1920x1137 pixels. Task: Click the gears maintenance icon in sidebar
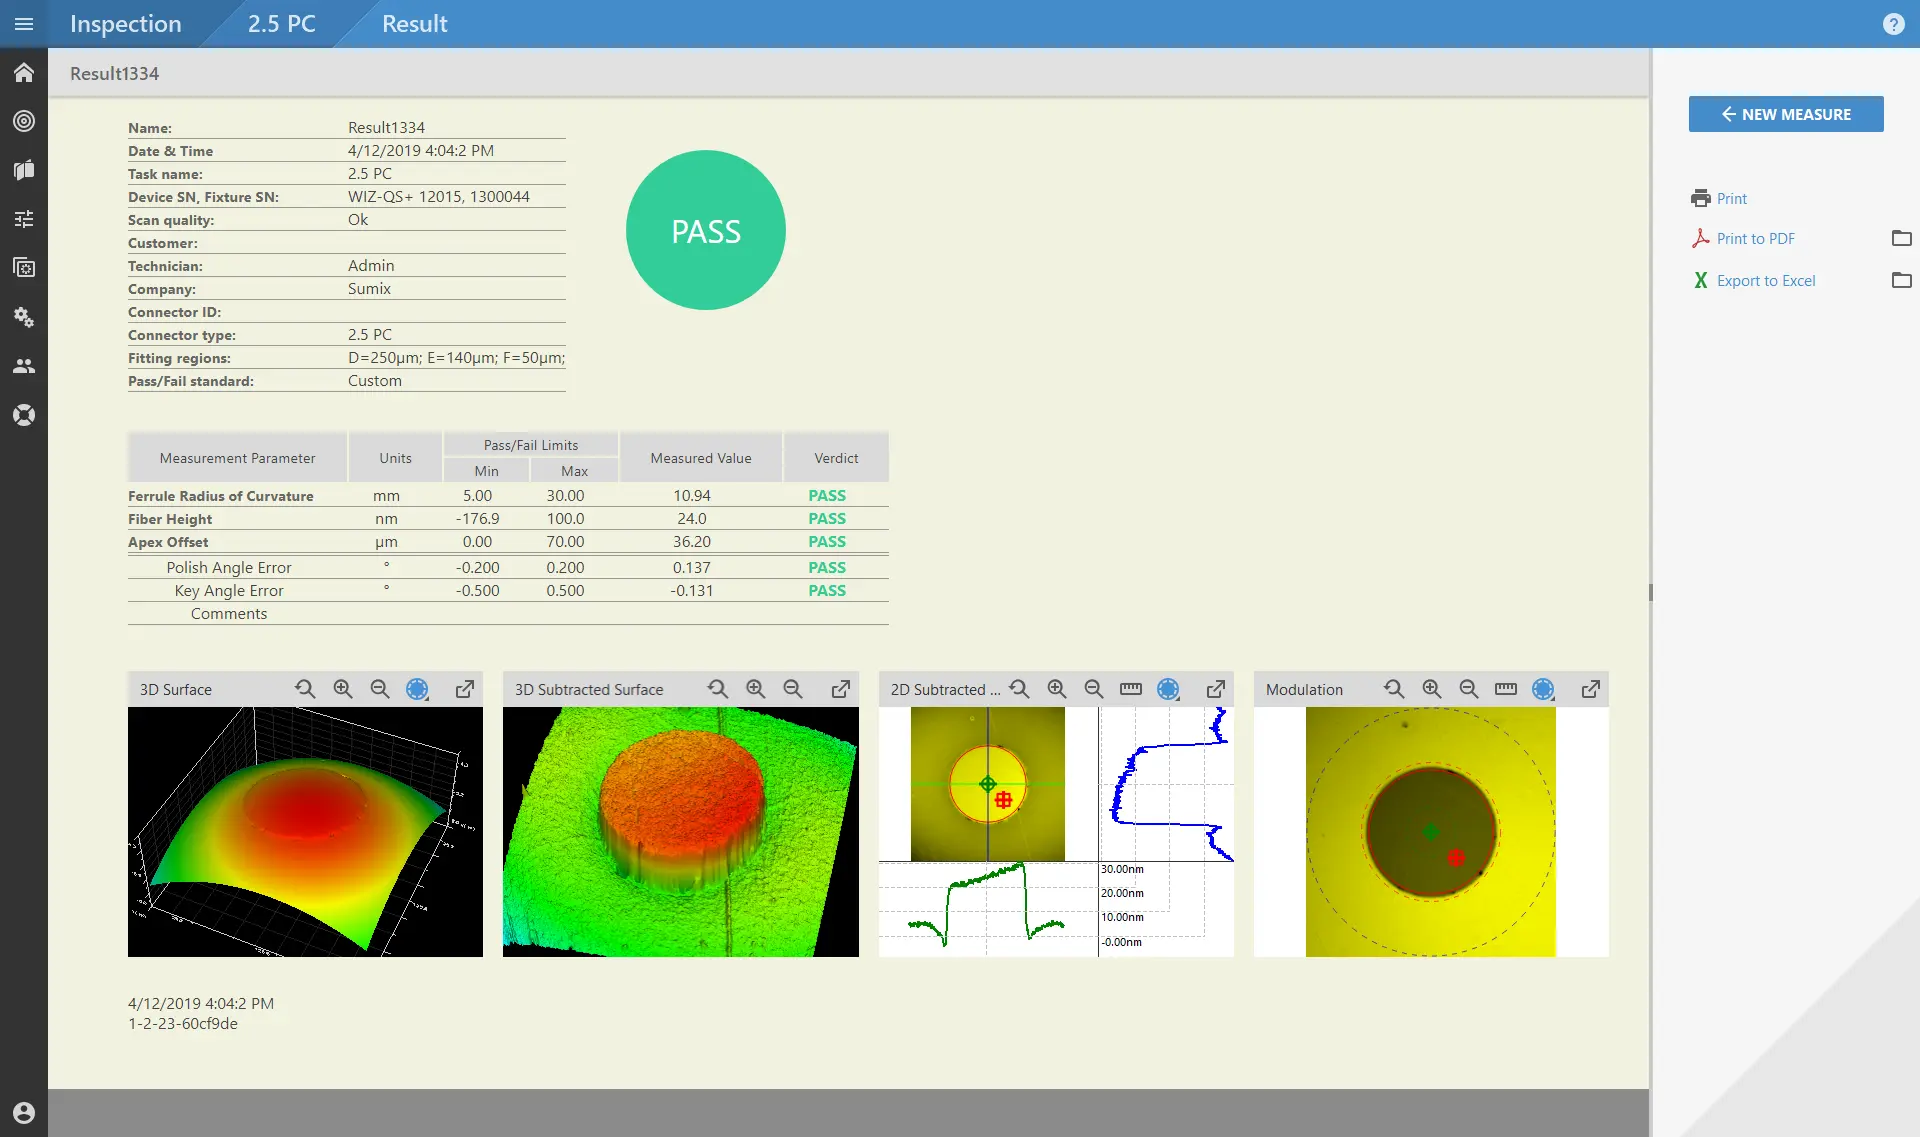(24, 317)
